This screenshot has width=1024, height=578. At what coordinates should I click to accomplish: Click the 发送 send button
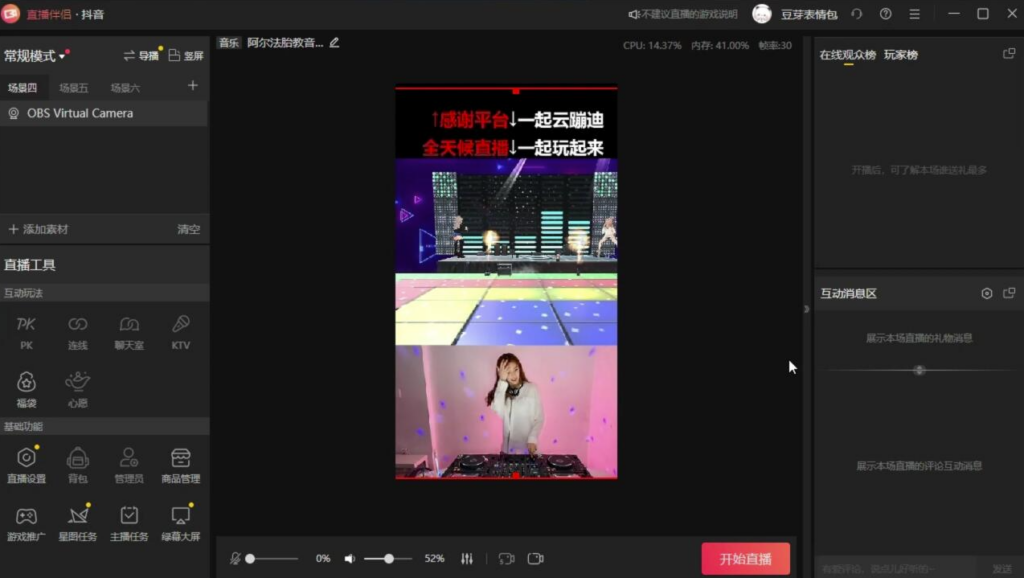pos(1002,570)
